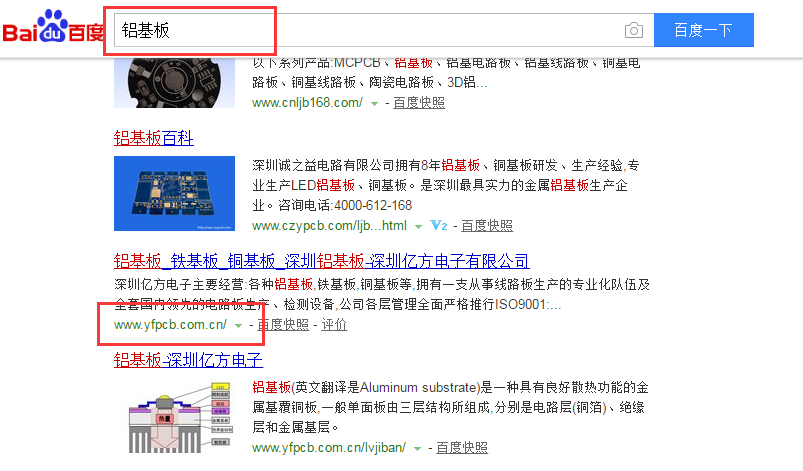Click the V2 verification badge icon
Screen dimensions: 803x471
pos(439,225)
